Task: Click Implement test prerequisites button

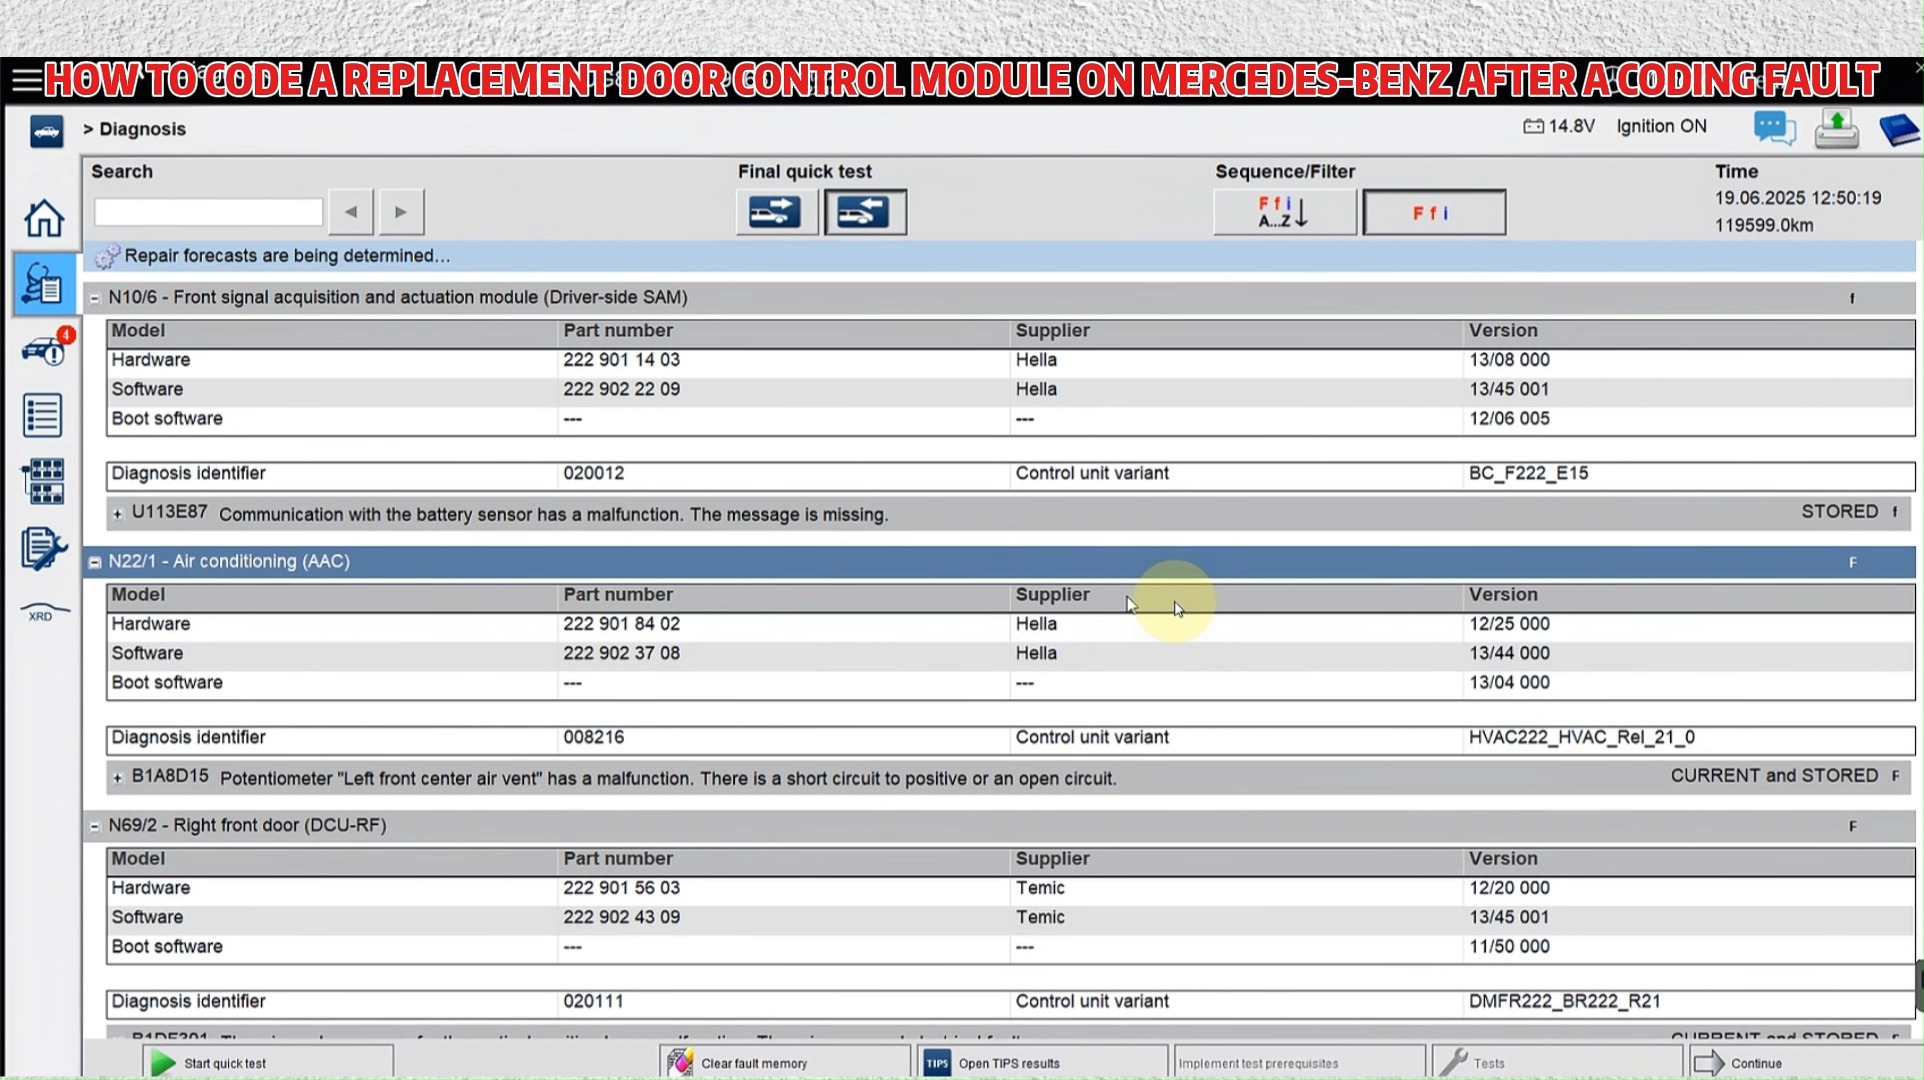Action: 1299,1062
